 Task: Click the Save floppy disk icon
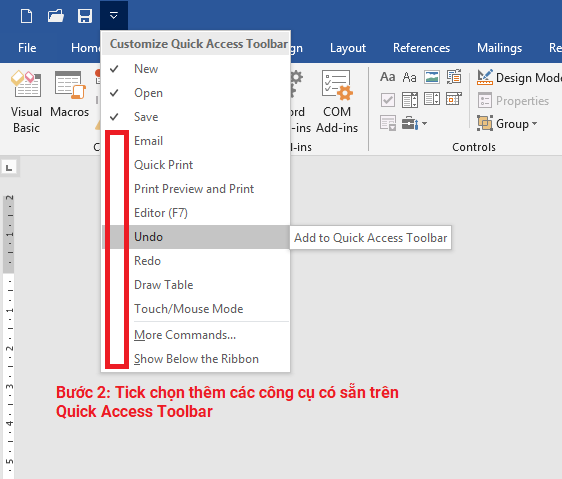[85, 16]
